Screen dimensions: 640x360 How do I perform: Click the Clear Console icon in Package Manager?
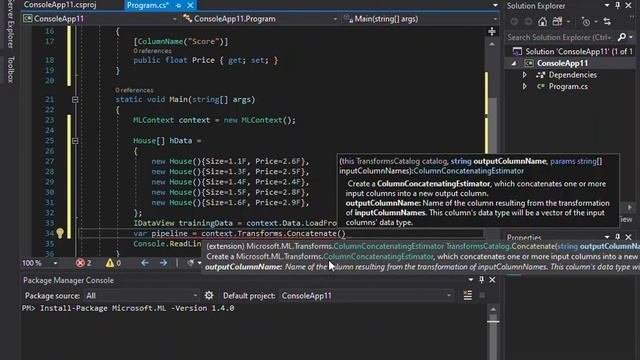(468, 296)
